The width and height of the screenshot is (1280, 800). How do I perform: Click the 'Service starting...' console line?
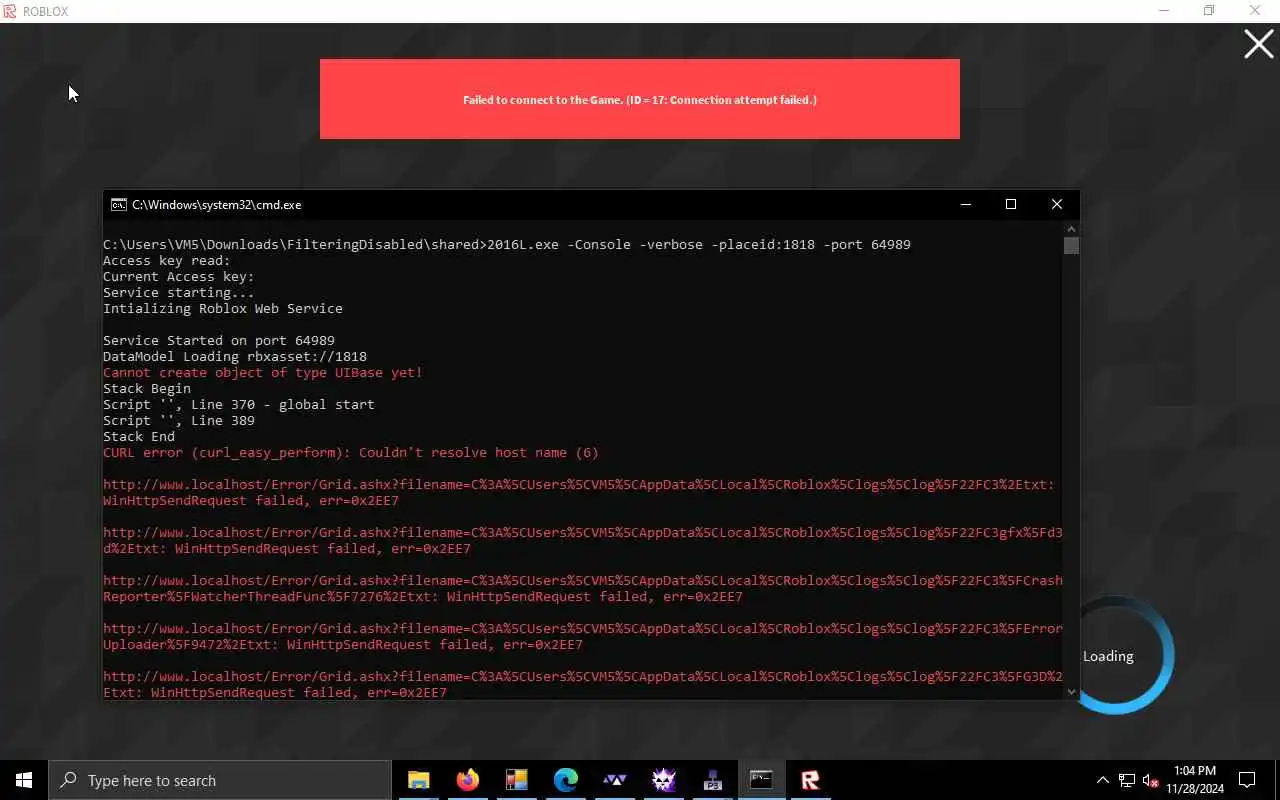click(x=179, y=293)
